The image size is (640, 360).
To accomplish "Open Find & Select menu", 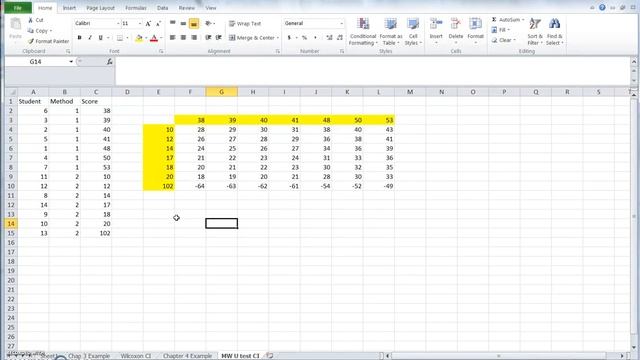I will point(554,32).
